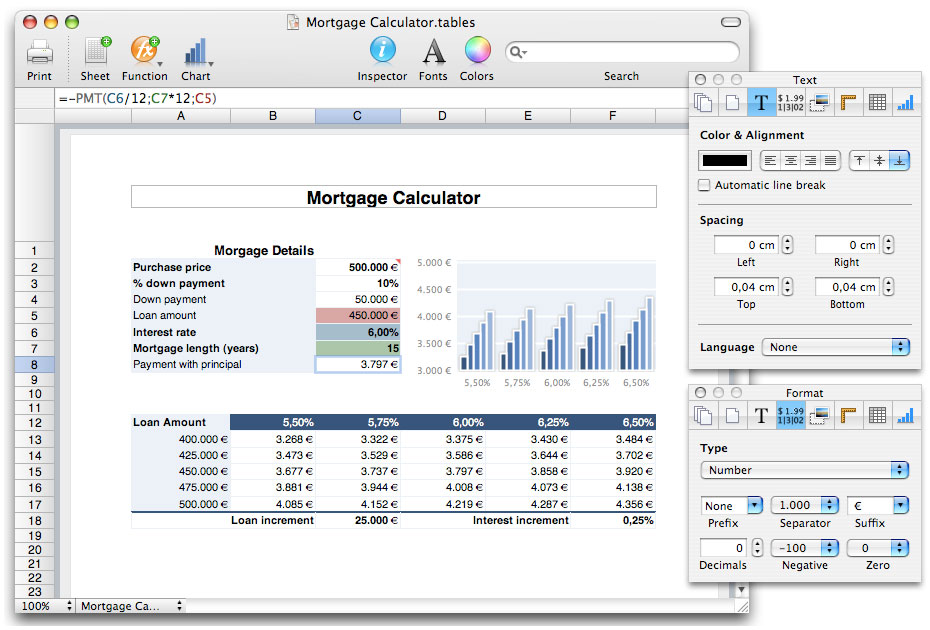This screenshot has height=630, width=930.
Task: Select single page tab in Format window
Action: 732,415
